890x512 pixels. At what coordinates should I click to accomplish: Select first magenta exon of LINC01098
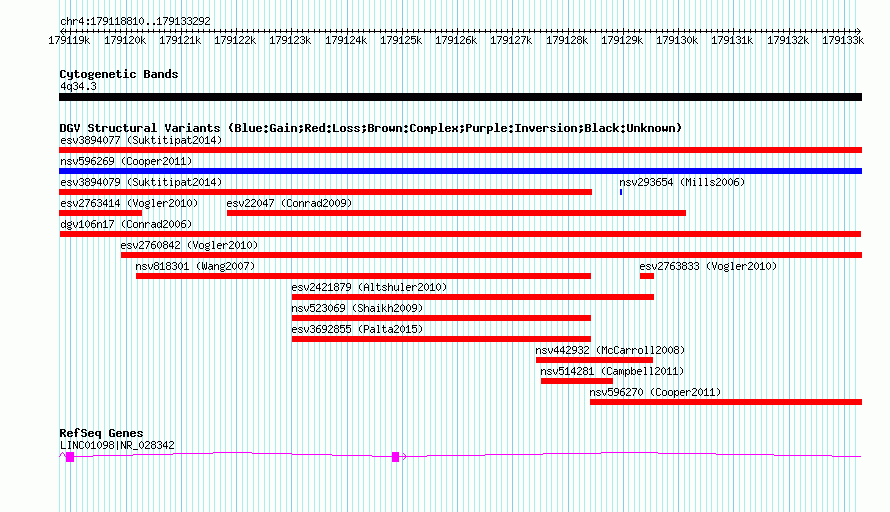pyautogui.click(x=70, y=457)
